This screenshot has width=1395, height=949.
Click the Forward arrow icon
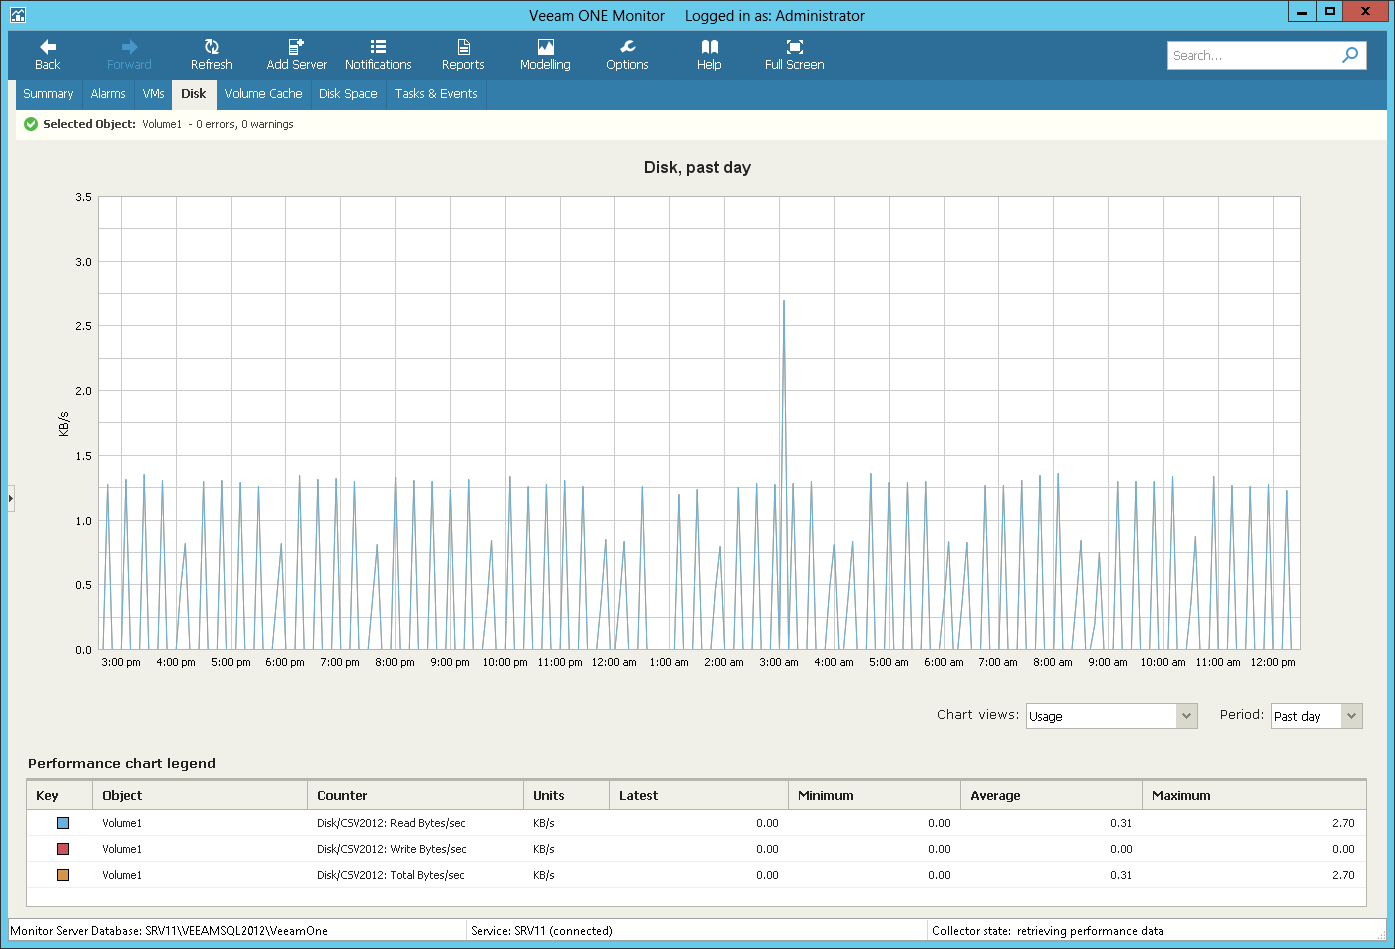(x=129, y=47)
